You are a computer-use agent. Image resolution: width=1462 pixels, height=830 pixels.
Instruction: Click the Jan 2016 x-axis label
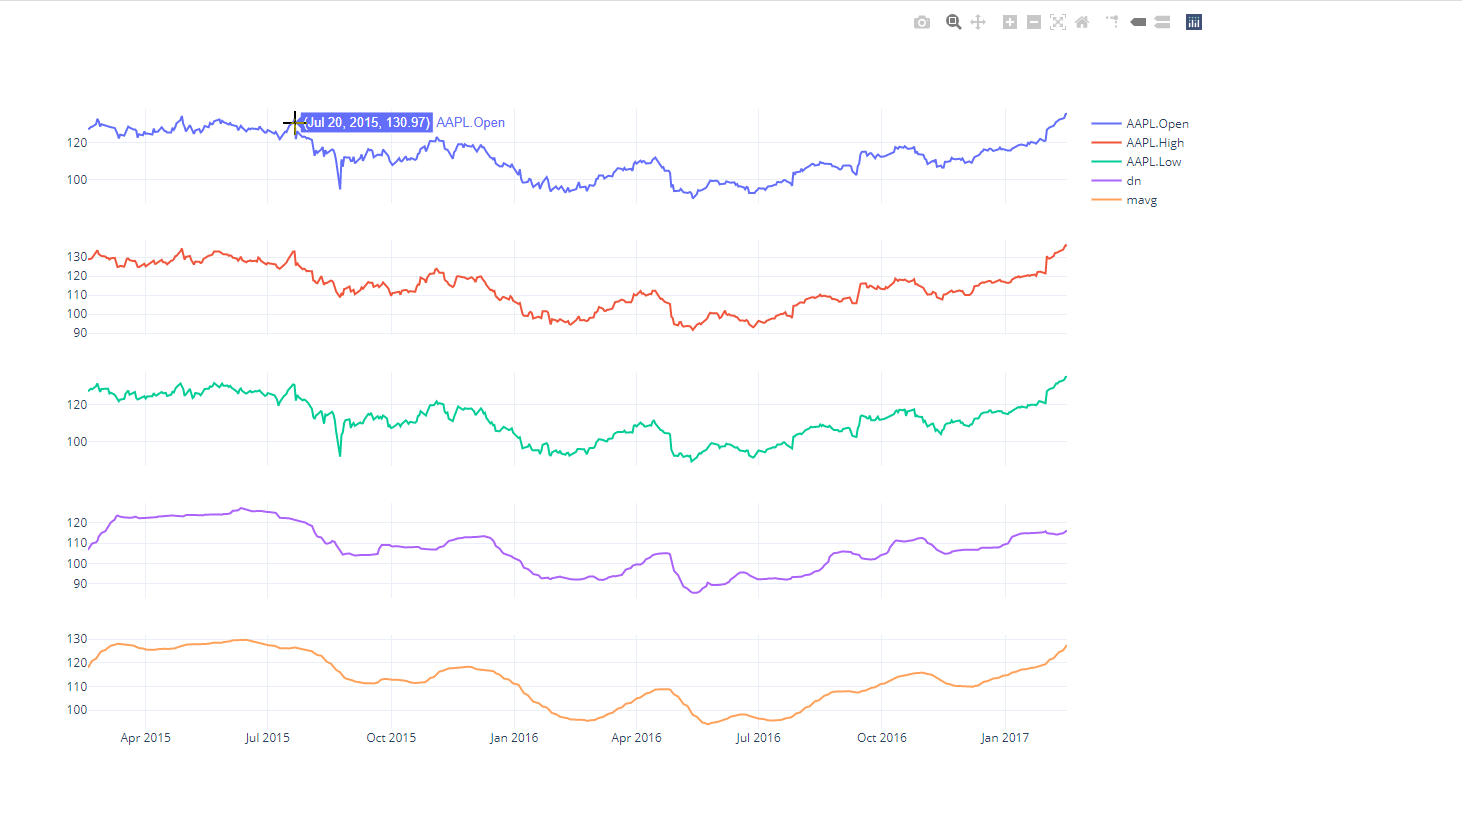[514, 738]
